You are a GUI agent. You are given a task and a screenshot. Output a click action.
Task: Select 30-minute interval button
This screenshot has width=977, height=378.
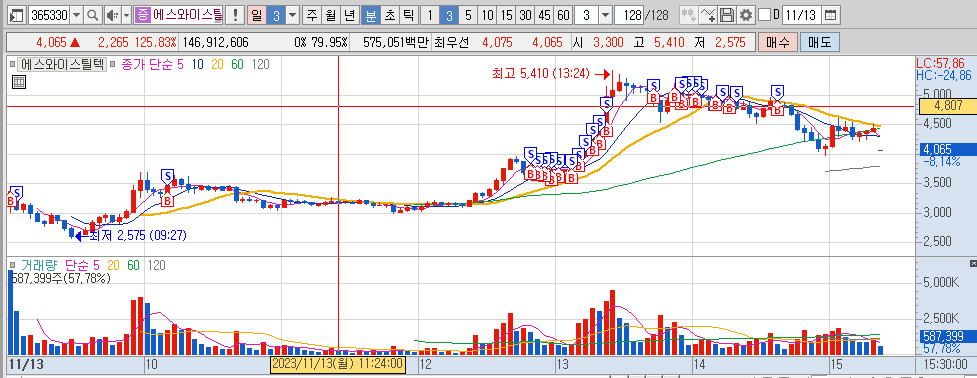tap(526, 15)
